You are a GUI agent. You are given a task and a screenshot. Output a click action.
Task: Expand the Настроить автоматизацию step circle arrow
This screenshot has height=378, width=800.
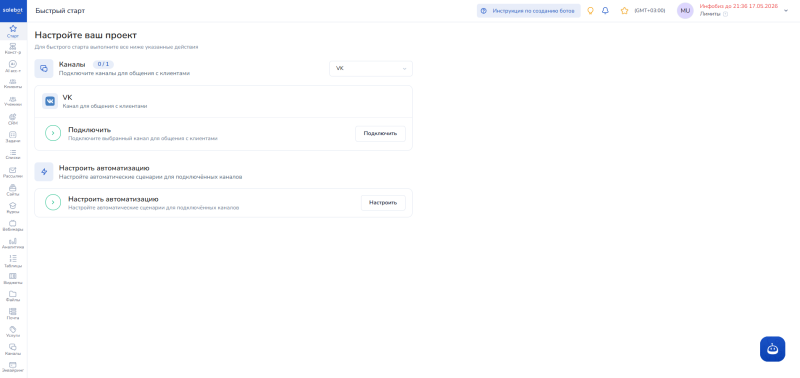(53, 203)
